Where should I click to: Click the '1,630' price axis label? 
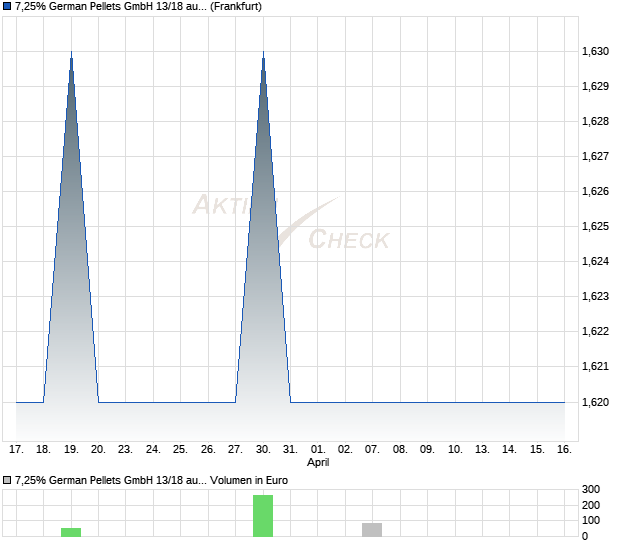(595, 51)
